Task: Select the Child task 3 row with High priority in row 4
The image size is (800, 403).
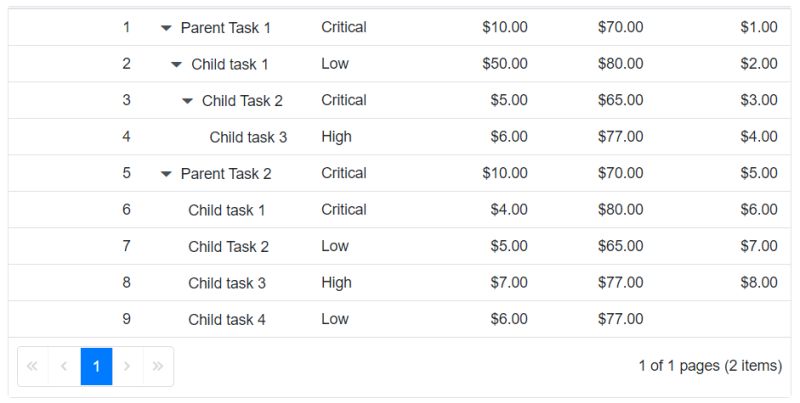Action: coord(248,137)
